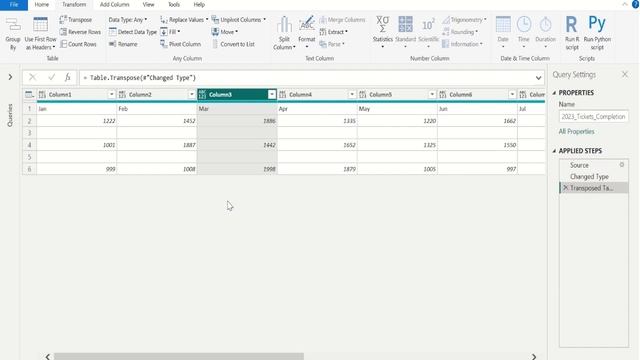
Task: Open gear settings for Source step
Action: tap(622, 165)
